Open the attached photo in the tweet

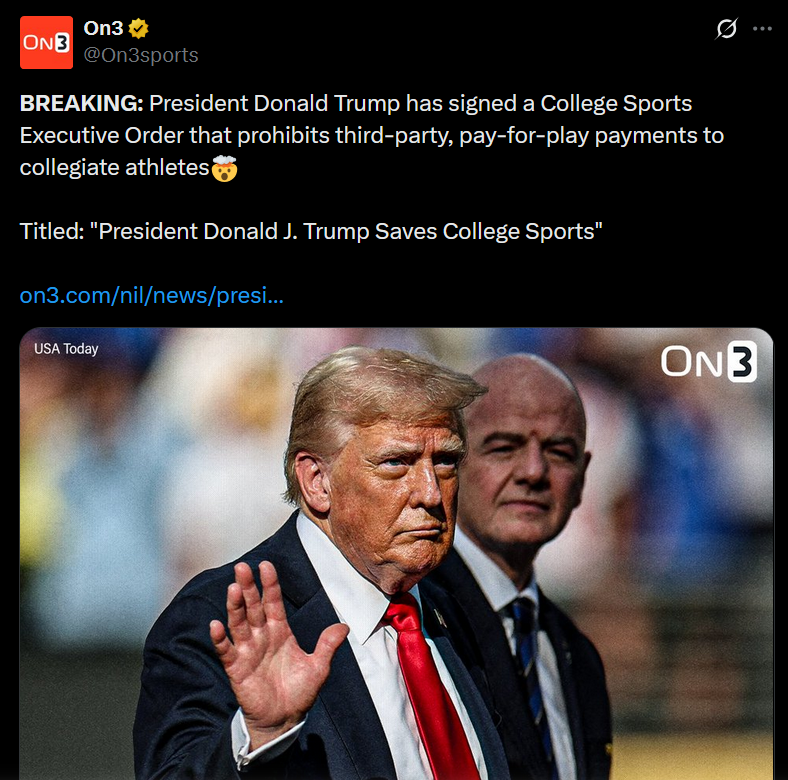[x=396, y=554]
